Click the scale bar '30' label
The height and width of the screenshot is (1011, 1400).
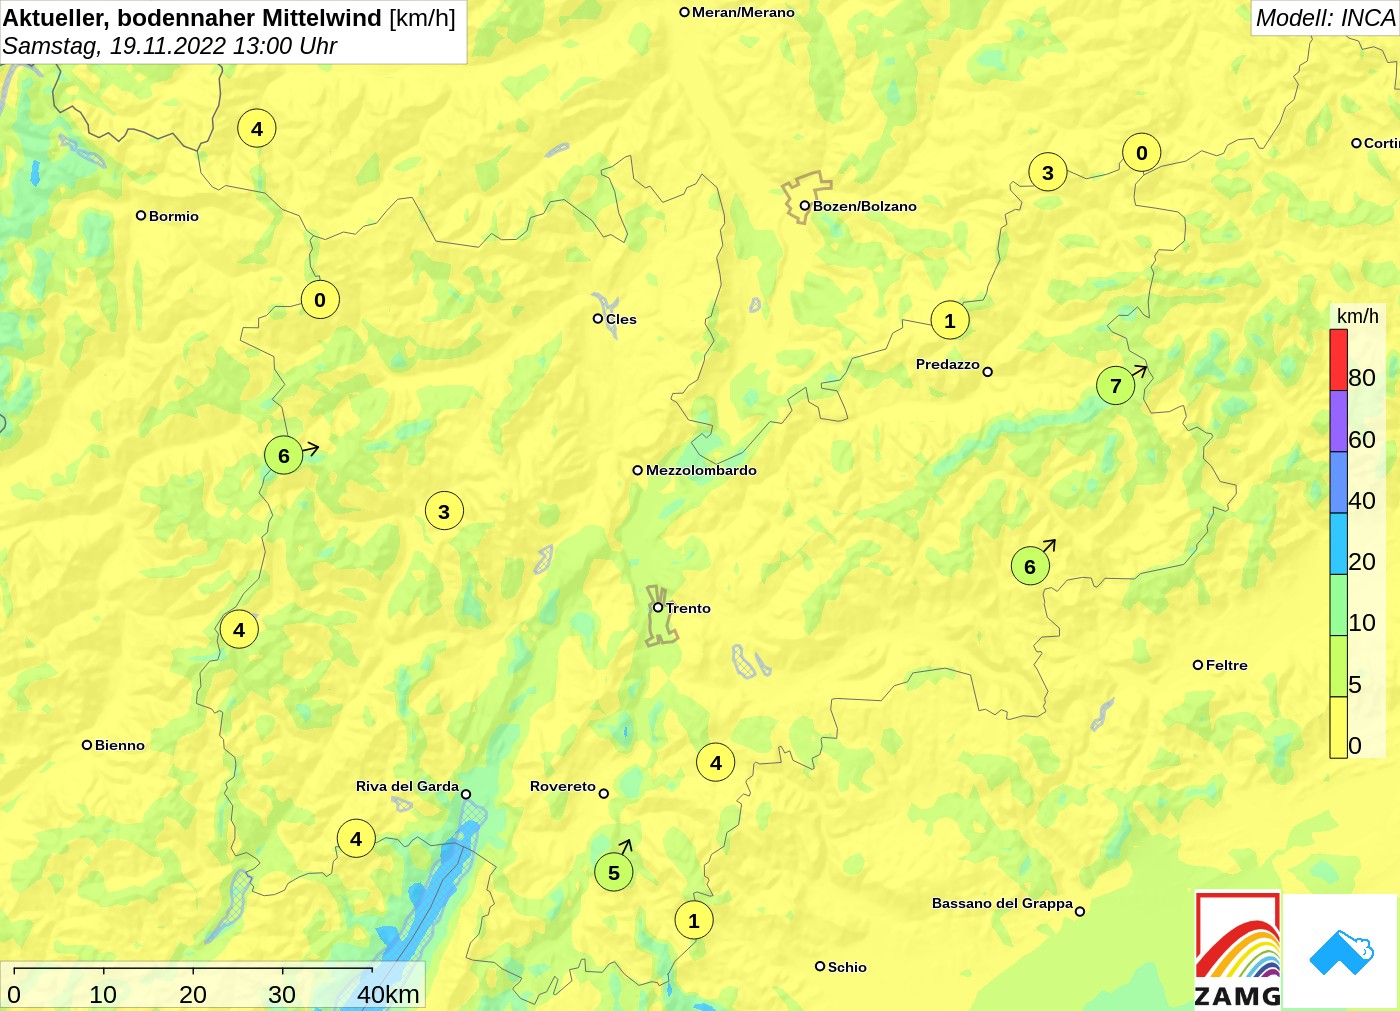point(282,995)
